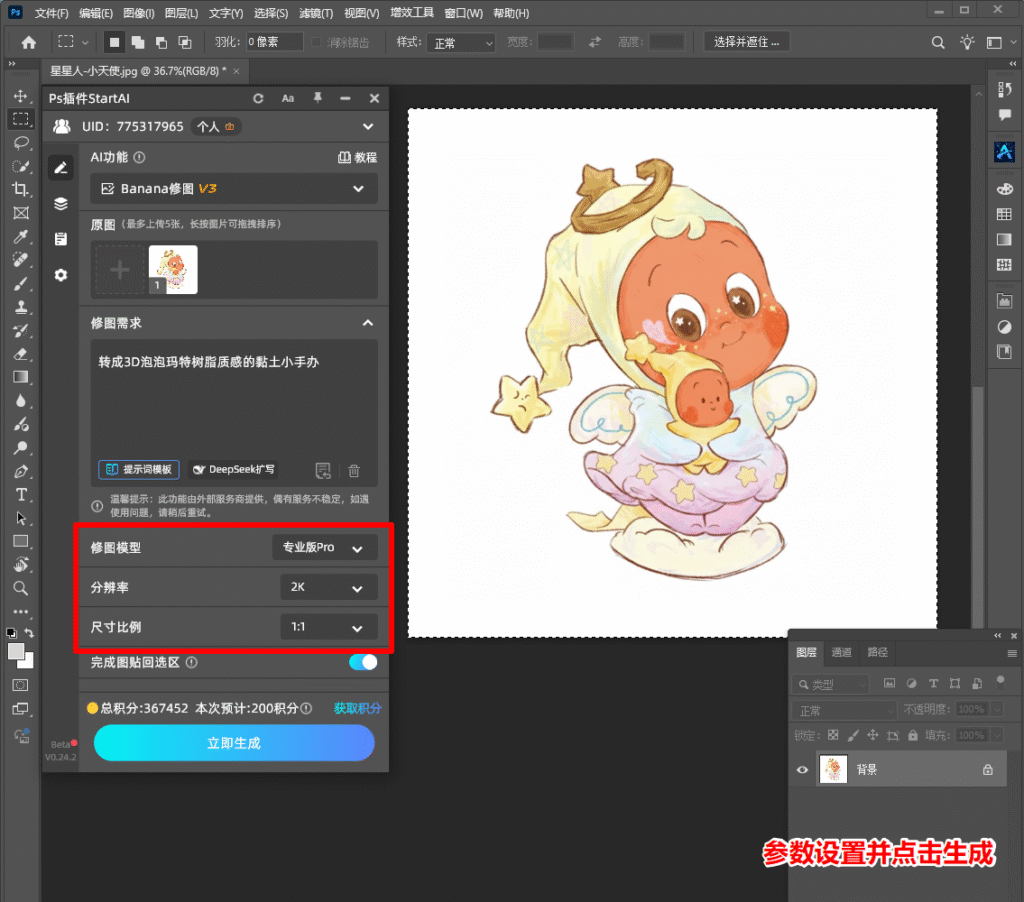Expand the UID account chevron
Image resolution: width=1024 pixels, height=902 pixels.
[x=368, y=127]
